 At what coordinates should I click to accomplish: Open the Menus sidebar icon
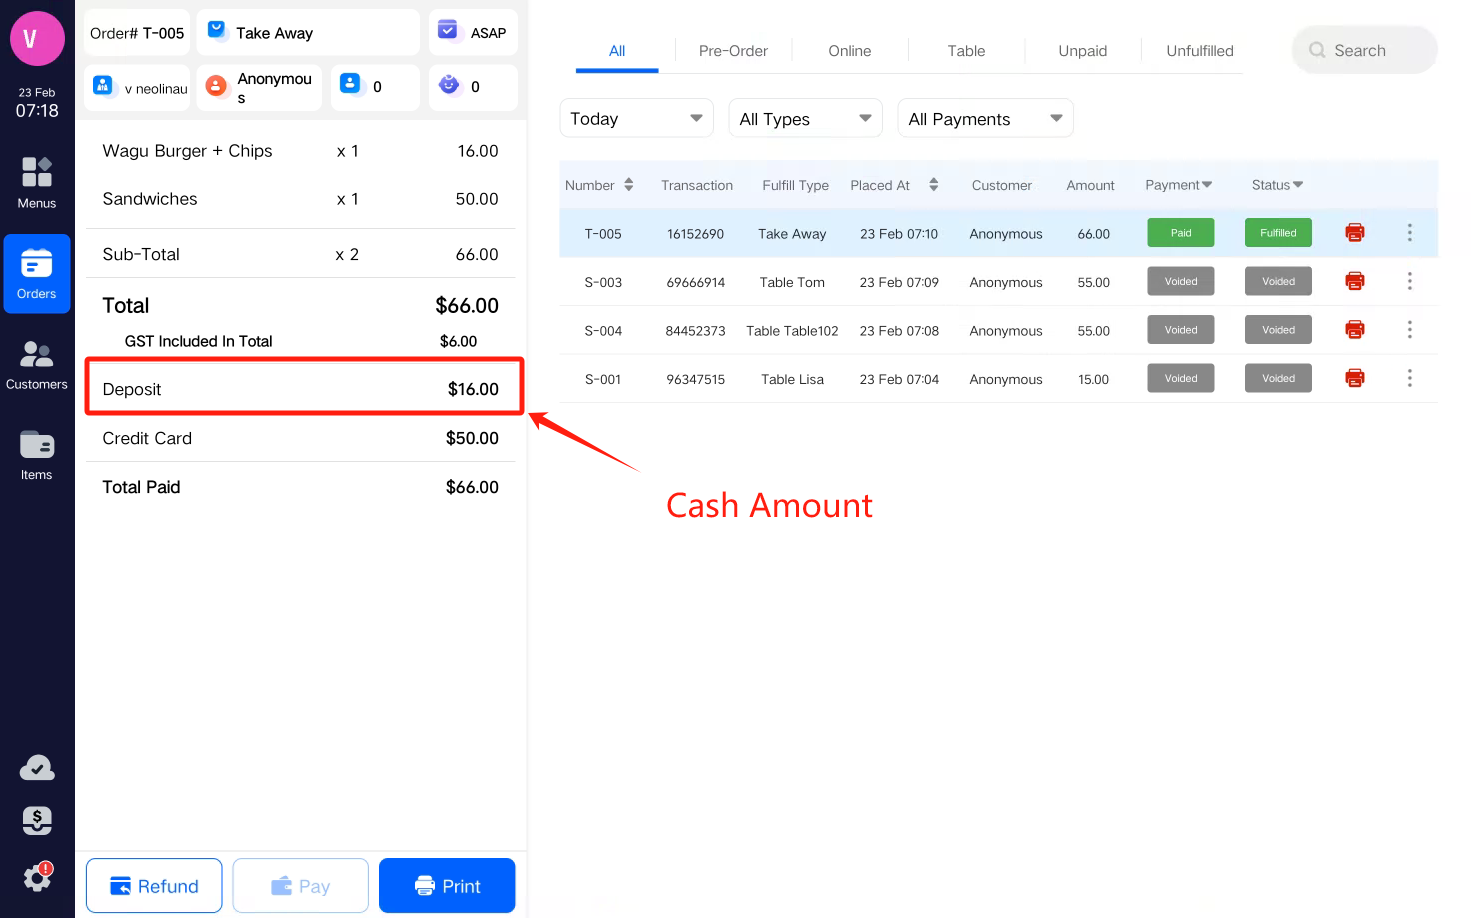pos(37,182)
